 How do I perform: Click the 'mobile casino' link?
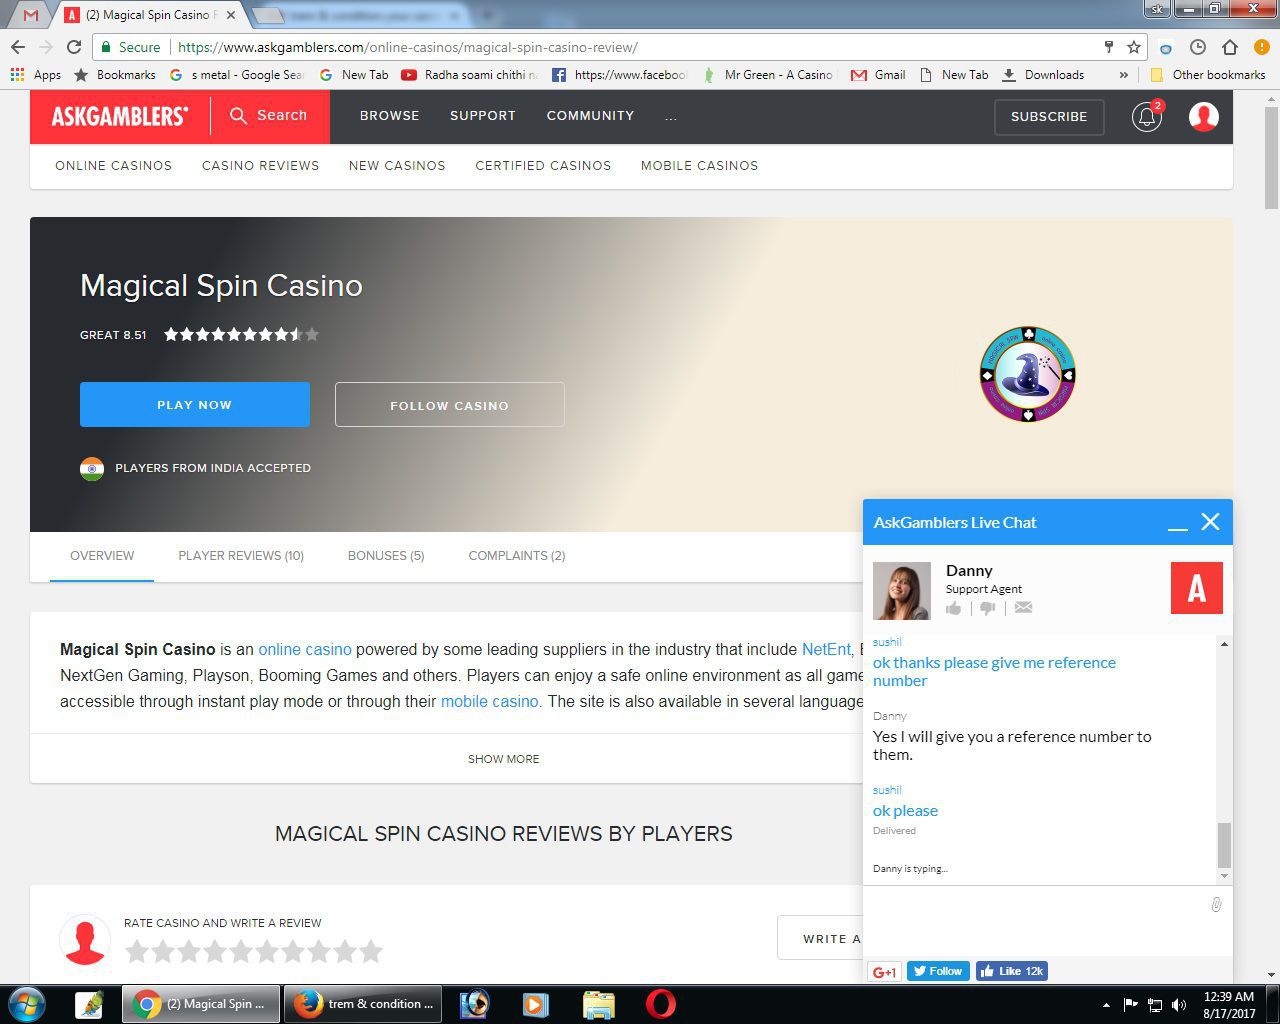[489, 701]
